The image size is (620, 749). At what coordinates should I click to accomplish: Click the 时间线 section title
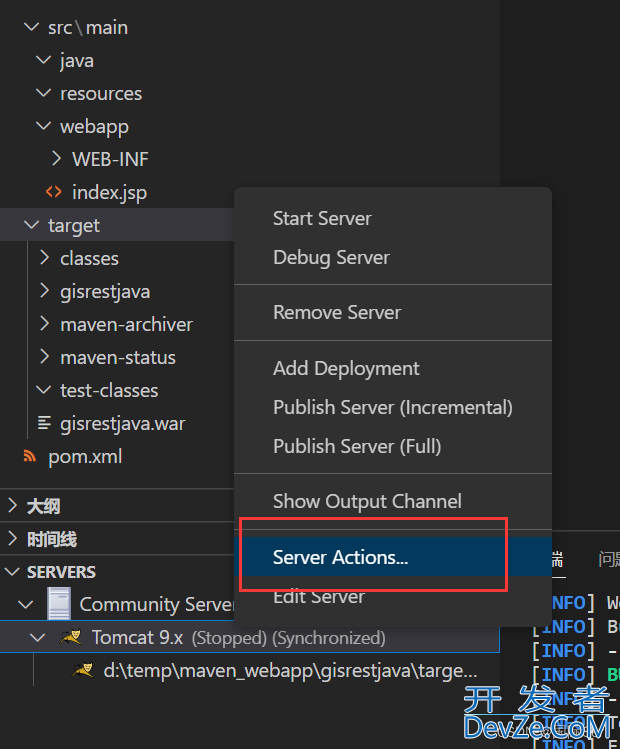coord(52,539)
